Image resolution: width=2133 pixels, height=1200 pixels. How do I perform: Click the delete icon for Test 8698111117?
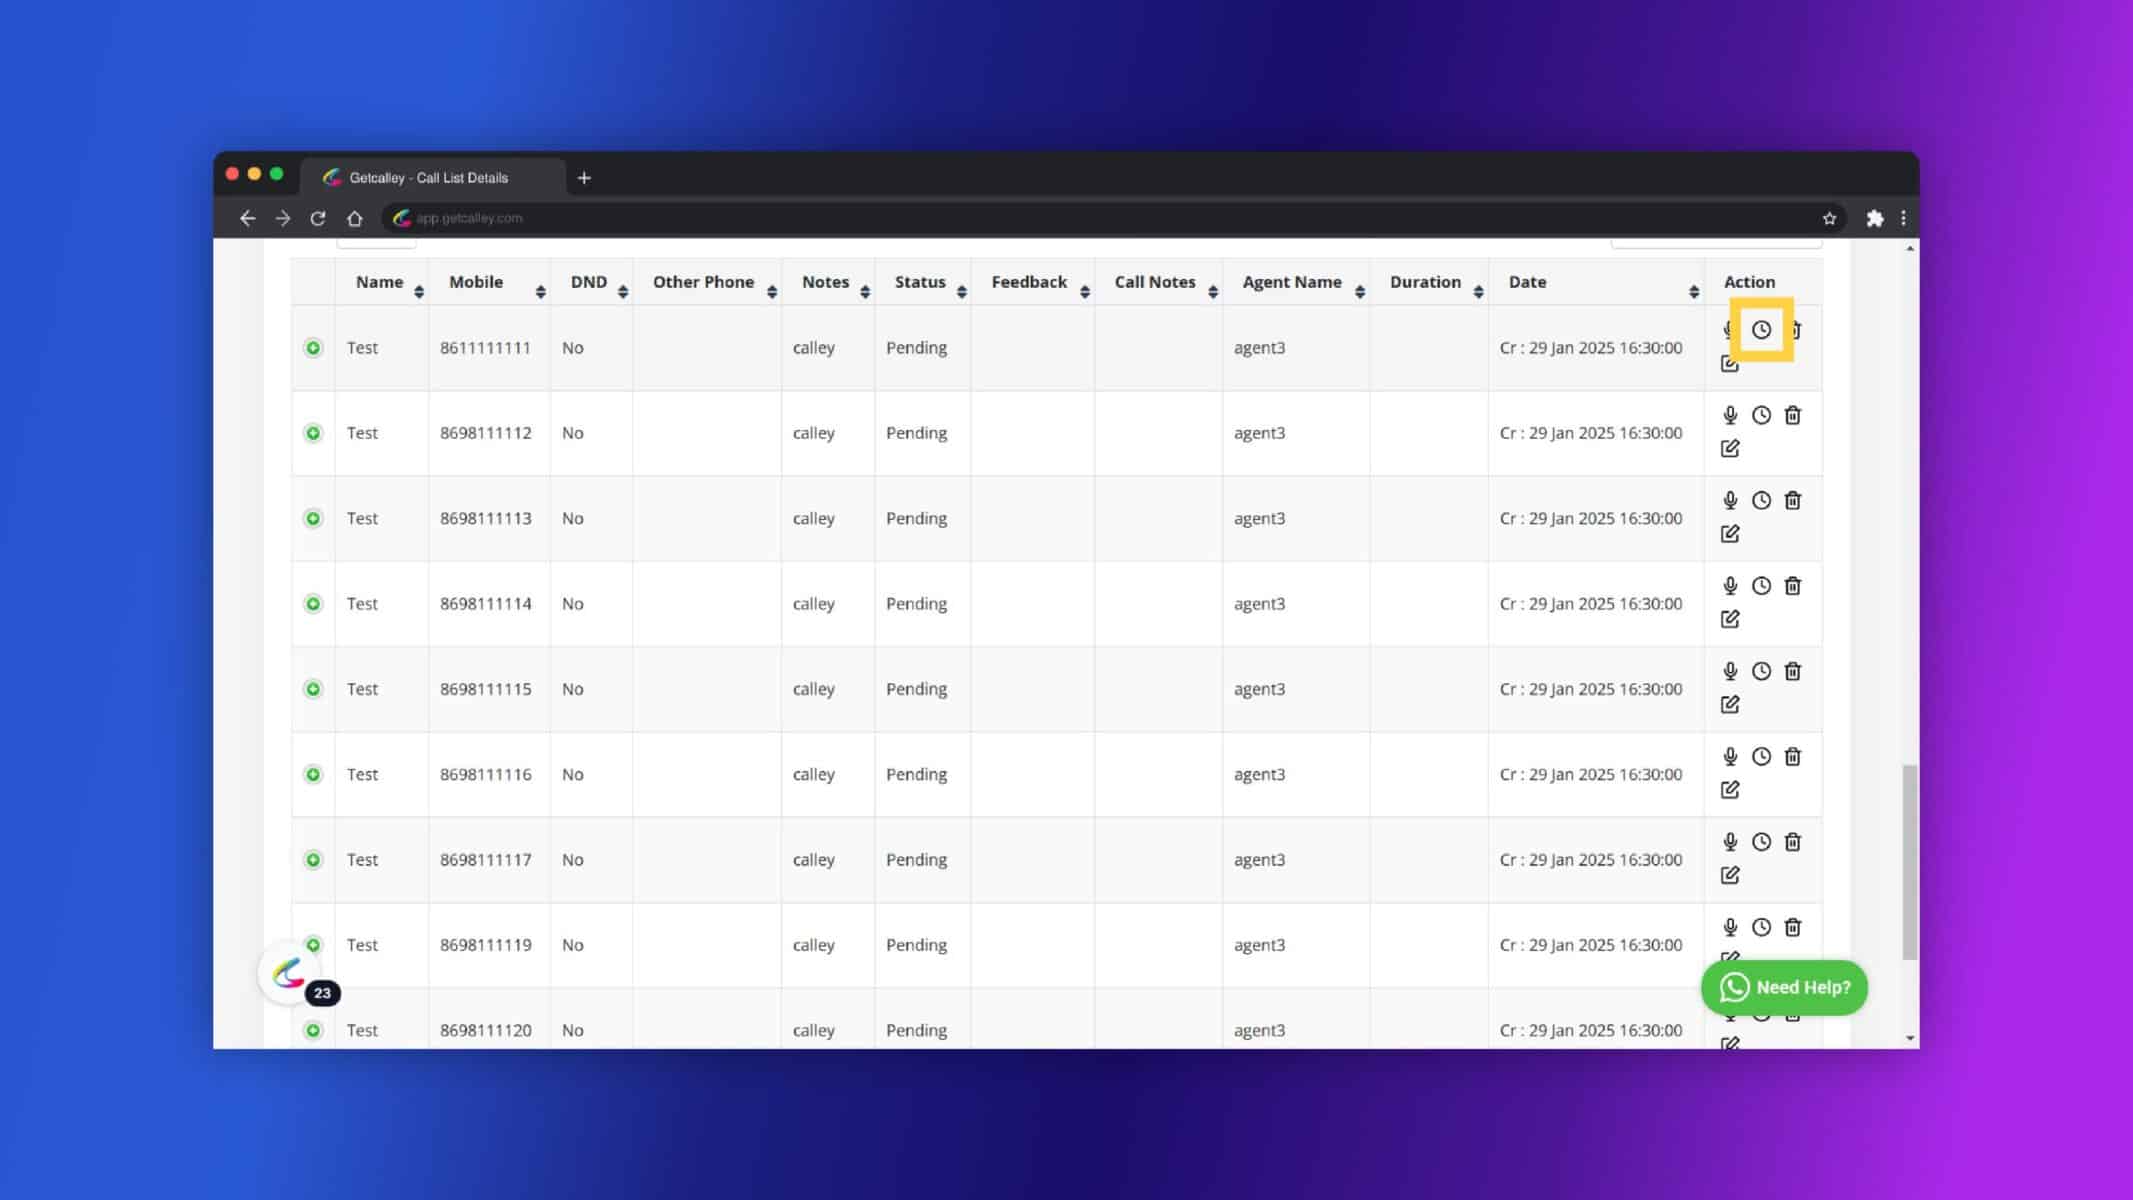pos(1793,841)
